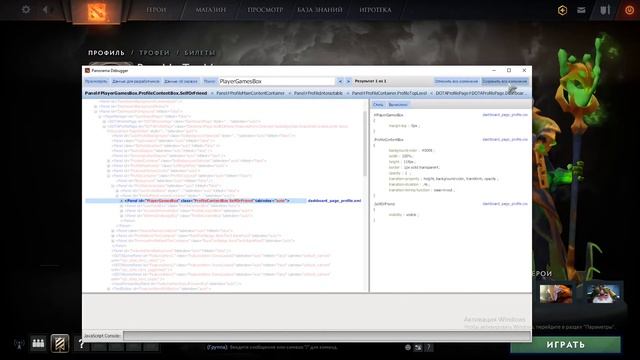Screen dimensions: 640x360
Task: Open the armory icon in top bar
Action: tap(605, 10)
